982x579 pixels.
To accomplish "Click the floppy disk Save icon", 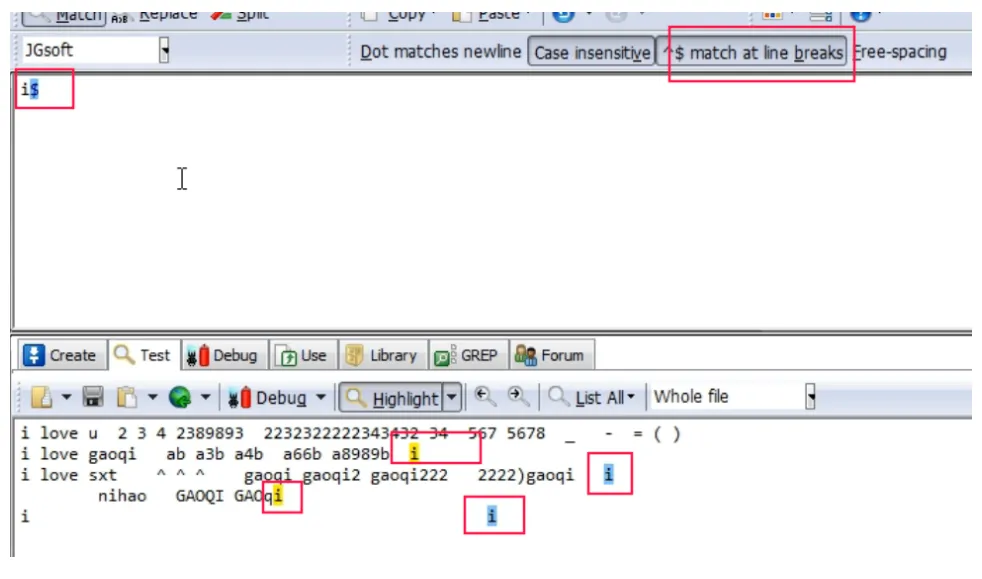I will tap(93, 397).
